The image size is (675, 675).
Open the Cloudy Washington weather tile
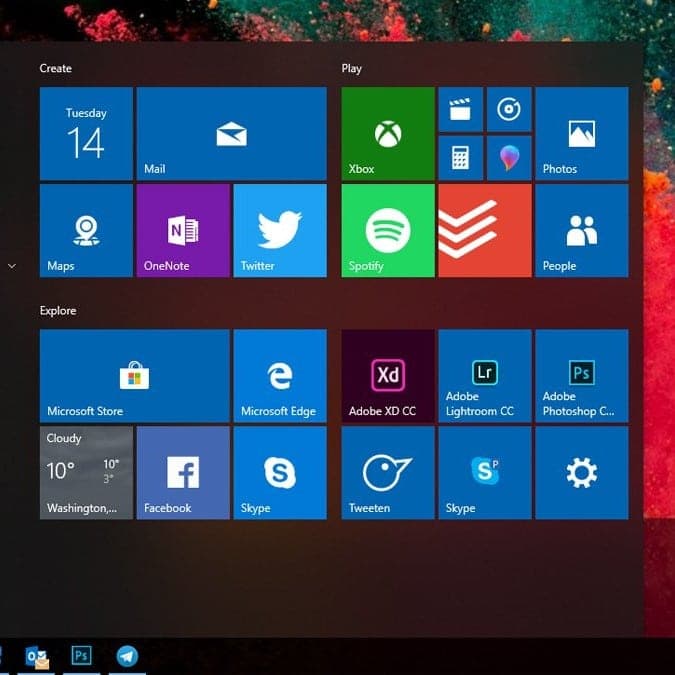[x=86, y=473]
